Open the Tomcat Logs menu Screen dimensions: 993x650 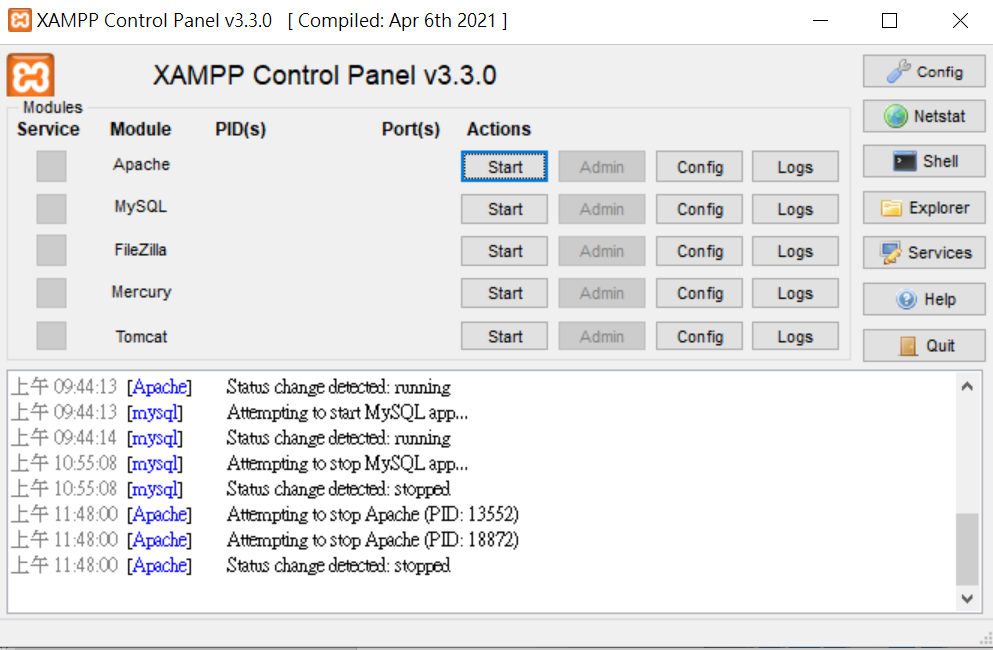(795, 336)
